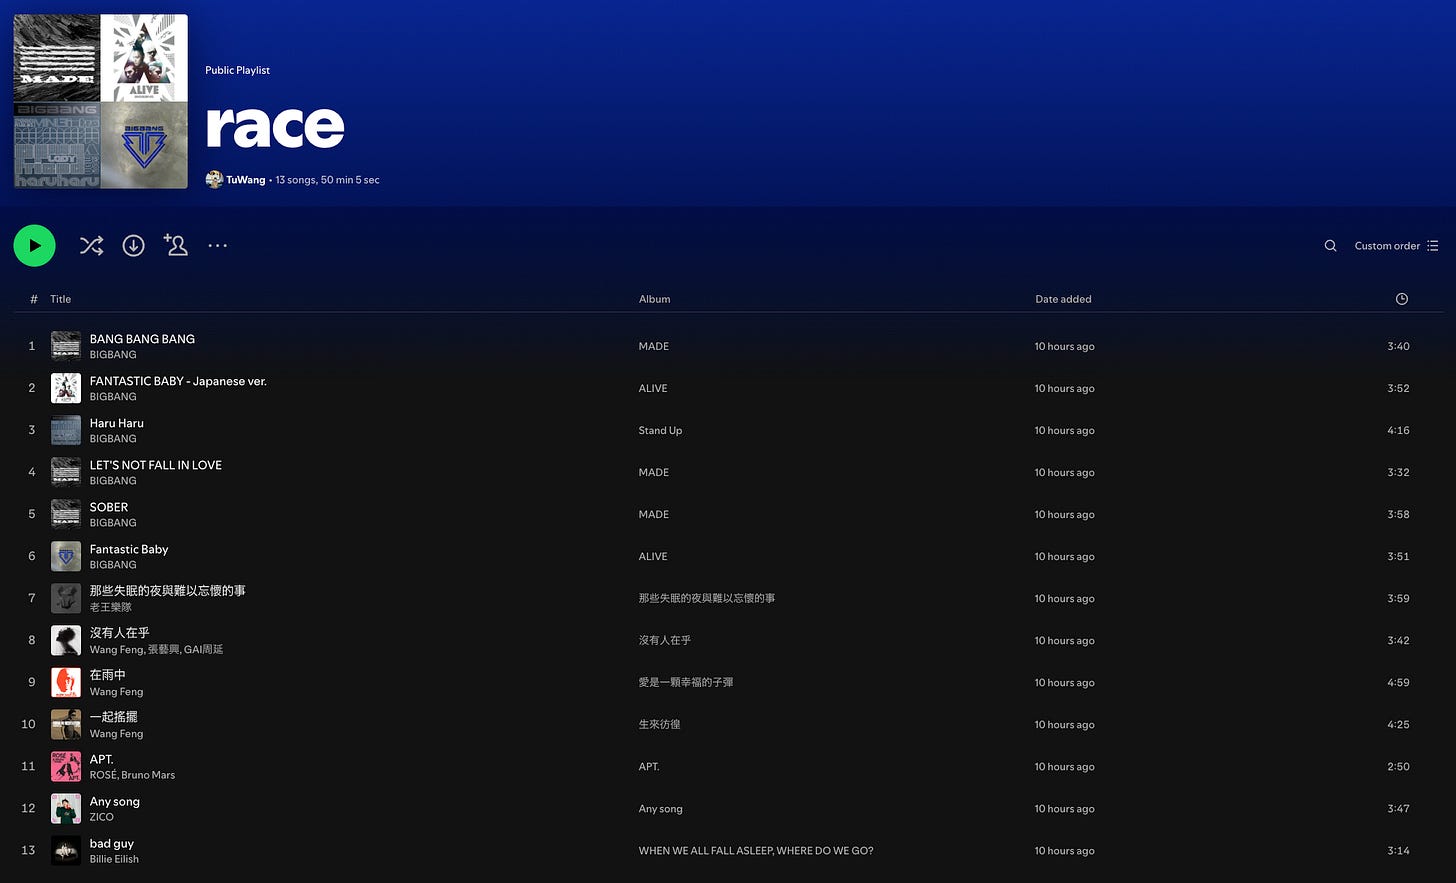This screenshot has width=1456, height=883.
Task: Select LET'S NOT FALL IN LOVE track
Action: (x=156, y=465)
